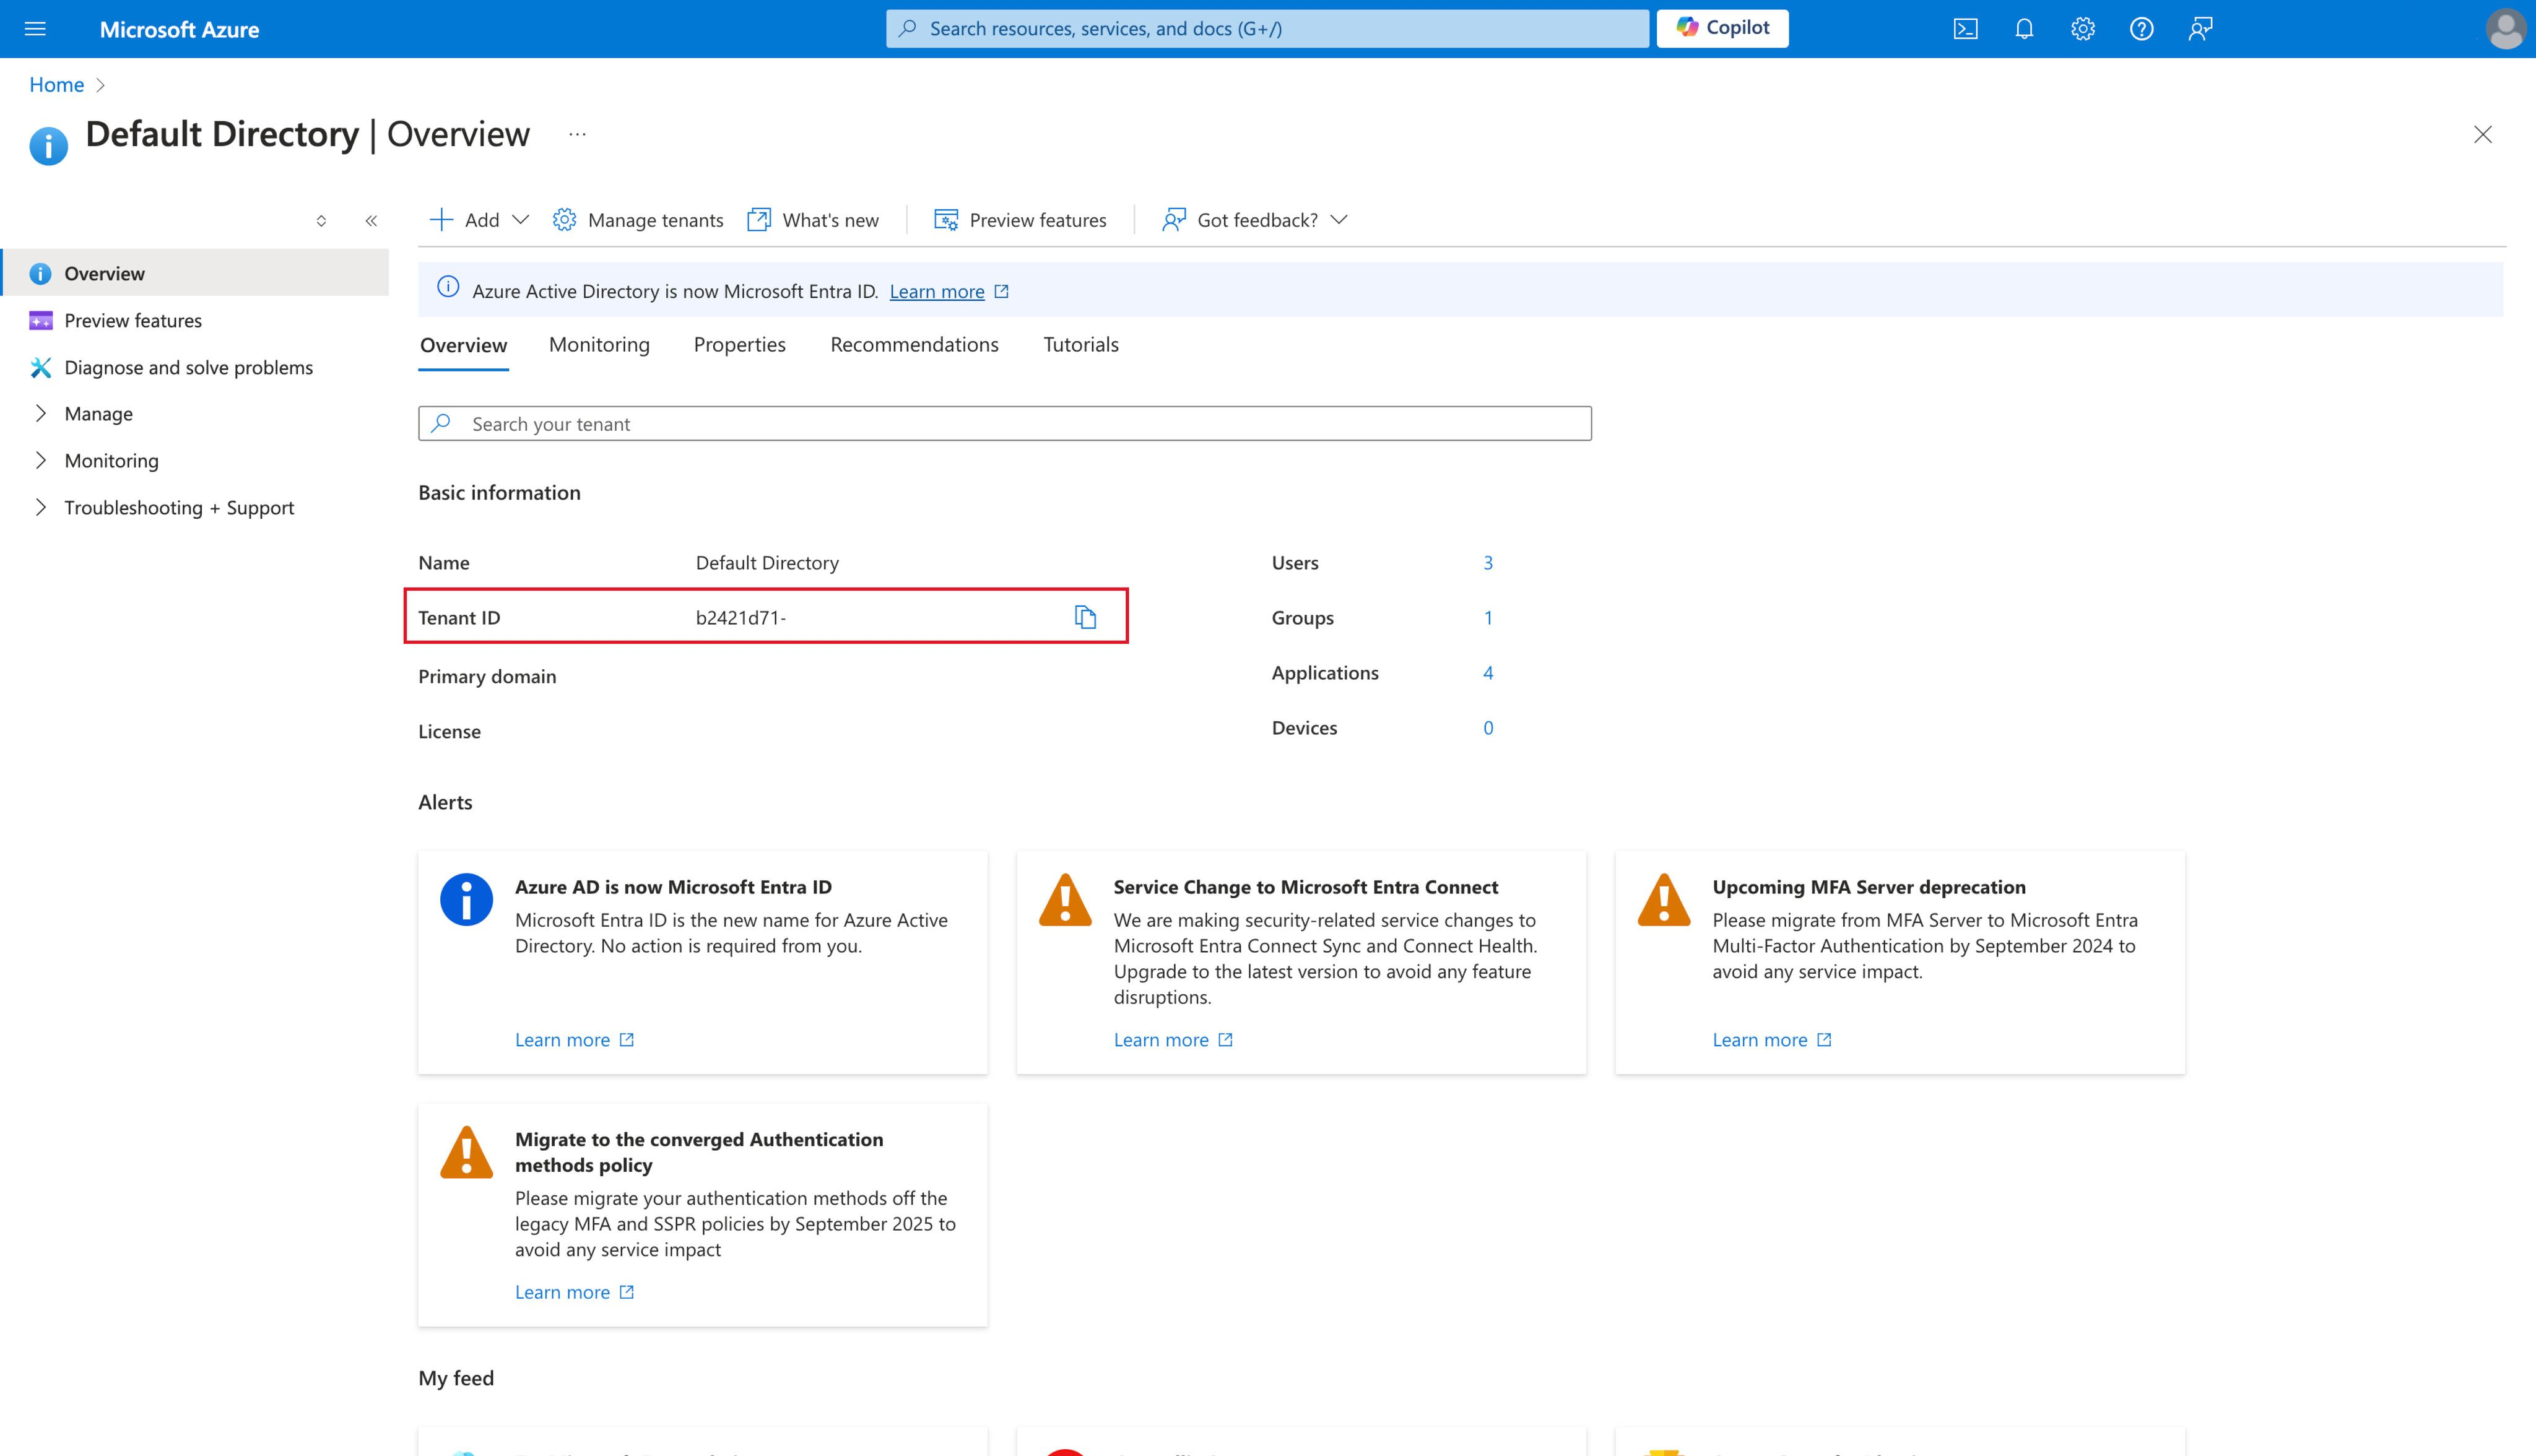Click Manage tenants button
The height and width of the screenshot is (1456, 2536).
638,220
